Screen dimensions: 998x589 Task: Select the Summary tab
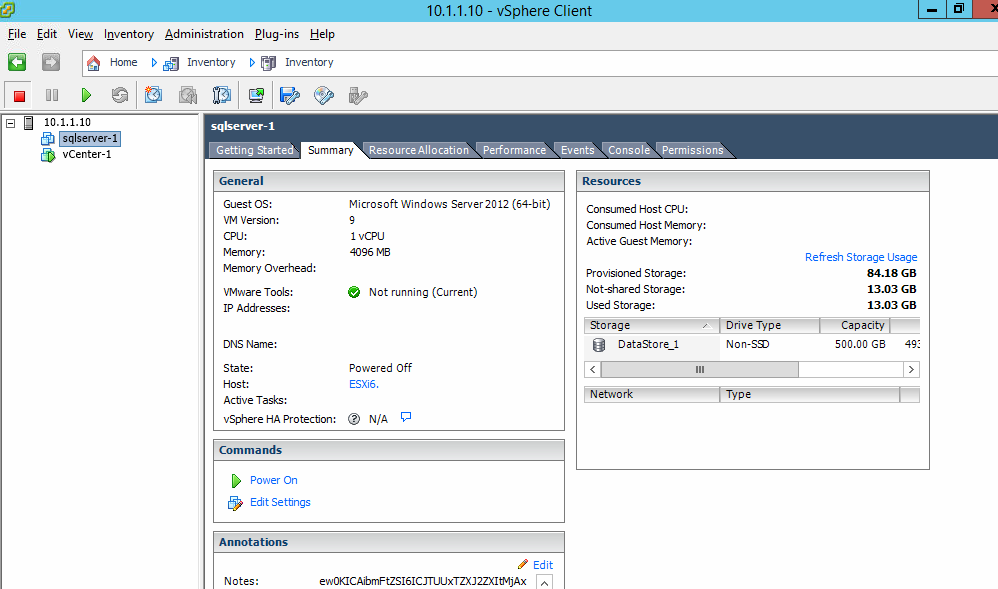[x=331, y=150]
